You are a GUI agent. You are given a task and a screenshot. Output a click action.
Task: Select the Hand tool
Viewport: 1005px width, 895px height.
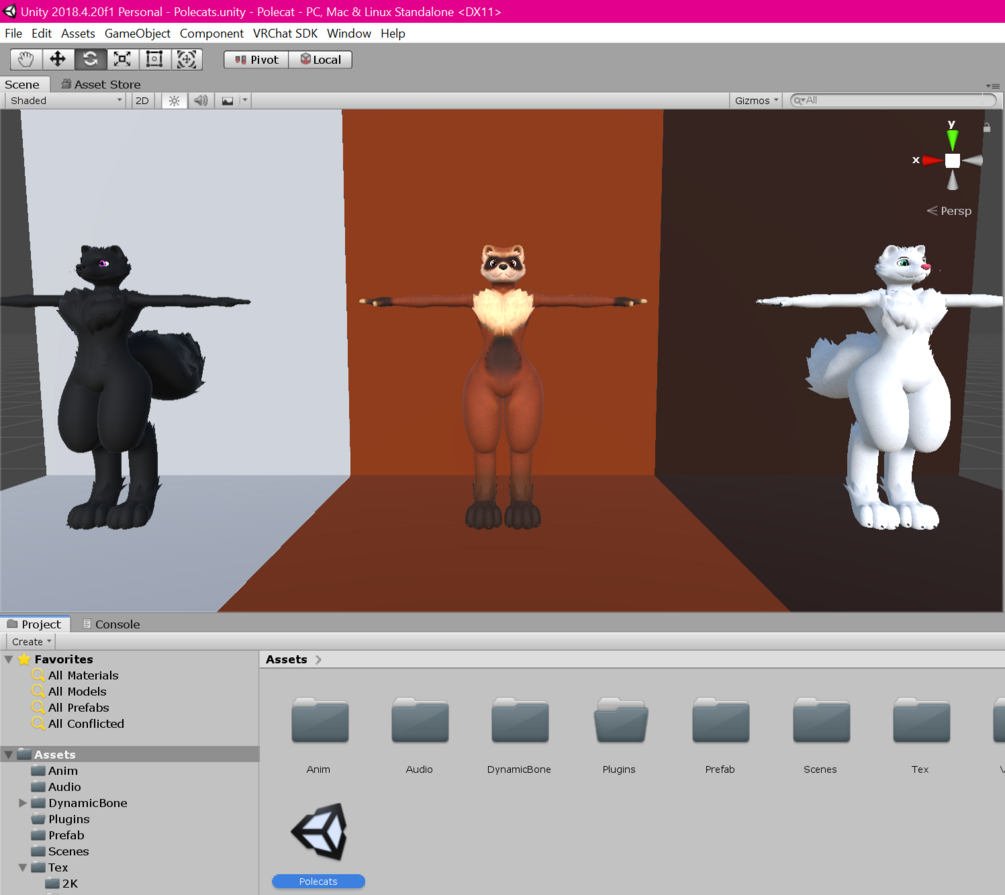26,60
